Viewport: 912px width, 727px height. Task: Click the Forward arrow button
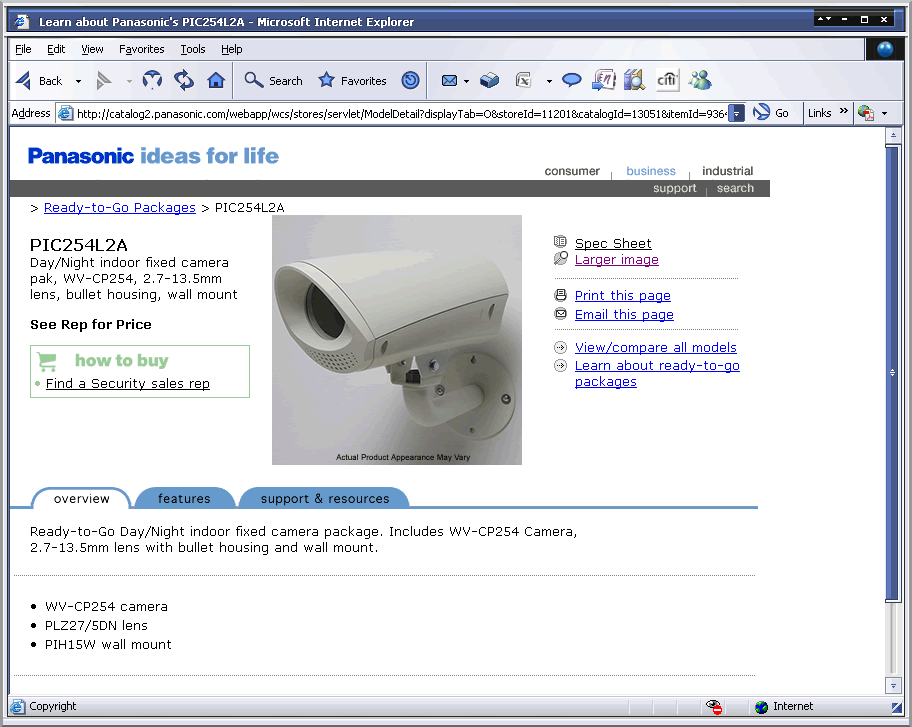[x=104, y=81]
